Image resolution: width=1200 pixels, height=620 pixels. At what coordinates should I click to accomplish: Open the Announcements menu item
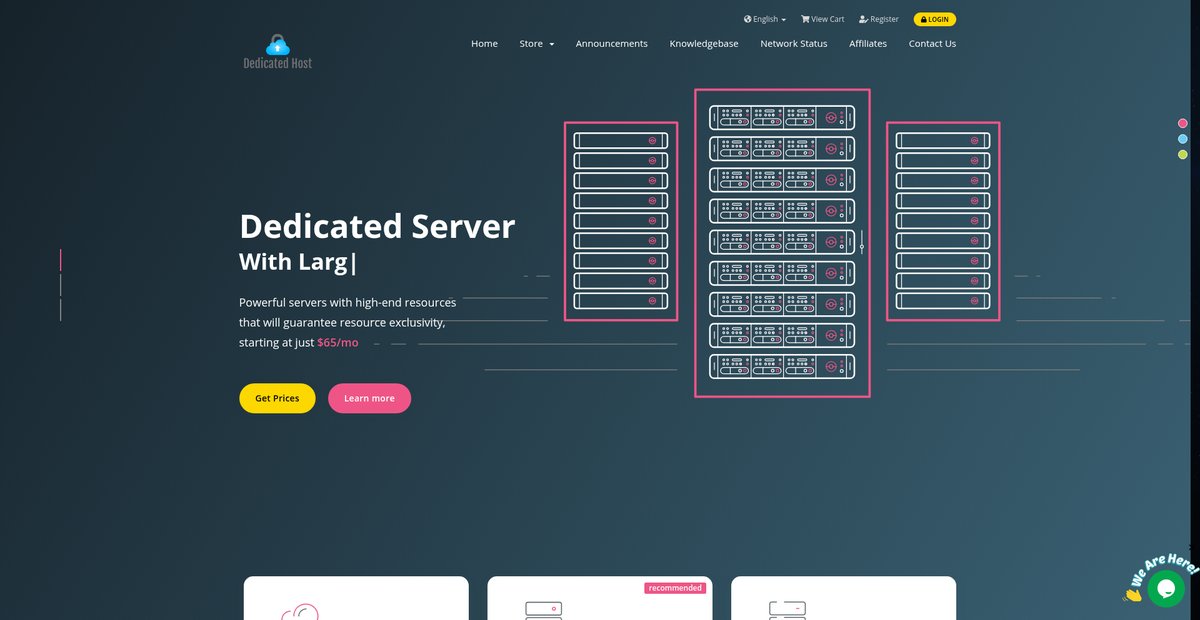[x=612, y=43]
